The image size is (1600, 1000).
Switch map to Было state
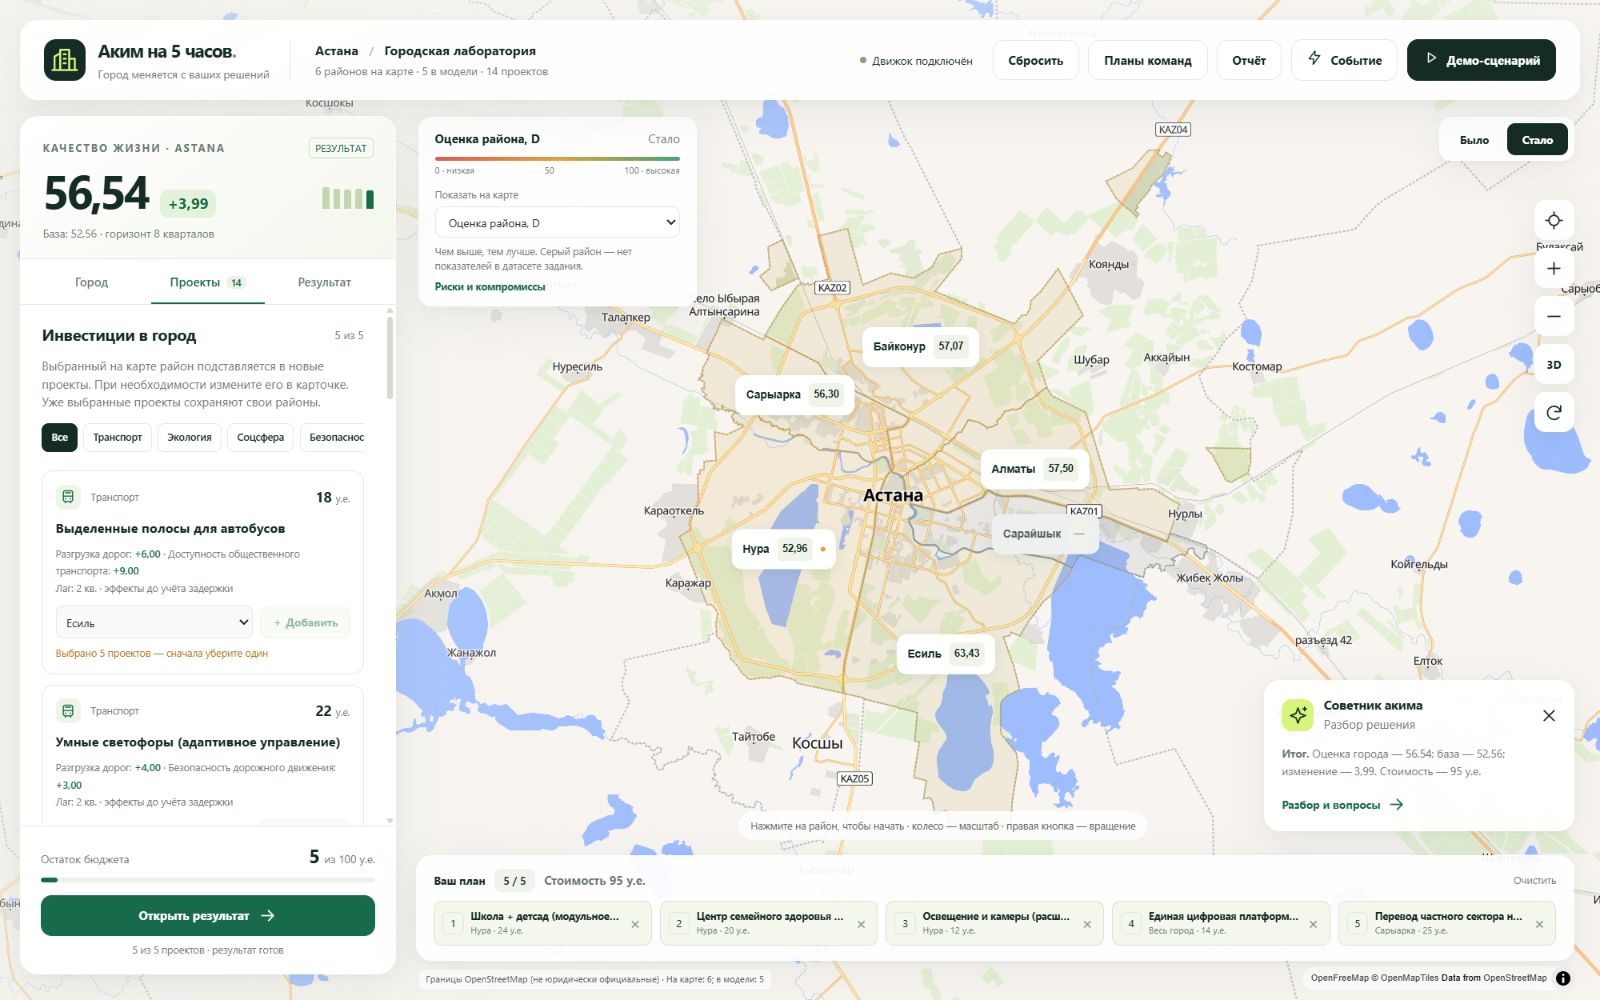pos(1474,140)
